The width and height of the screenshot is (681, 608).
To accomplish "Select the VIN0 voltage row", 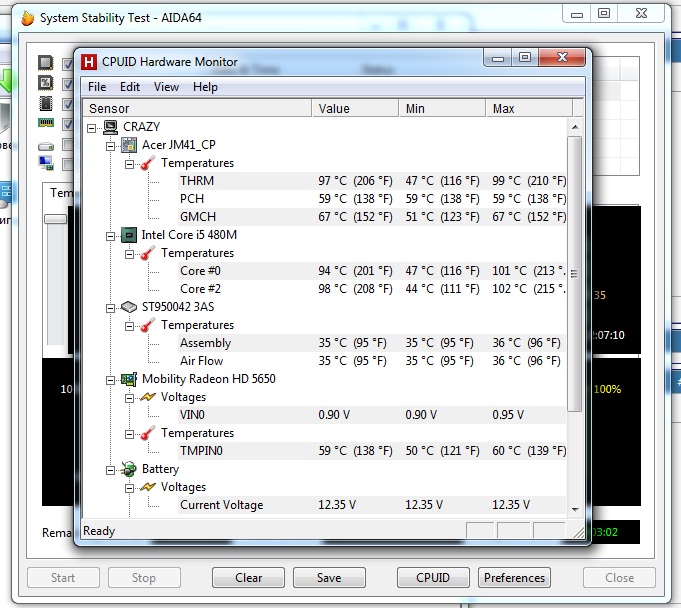I will point(372,415).
